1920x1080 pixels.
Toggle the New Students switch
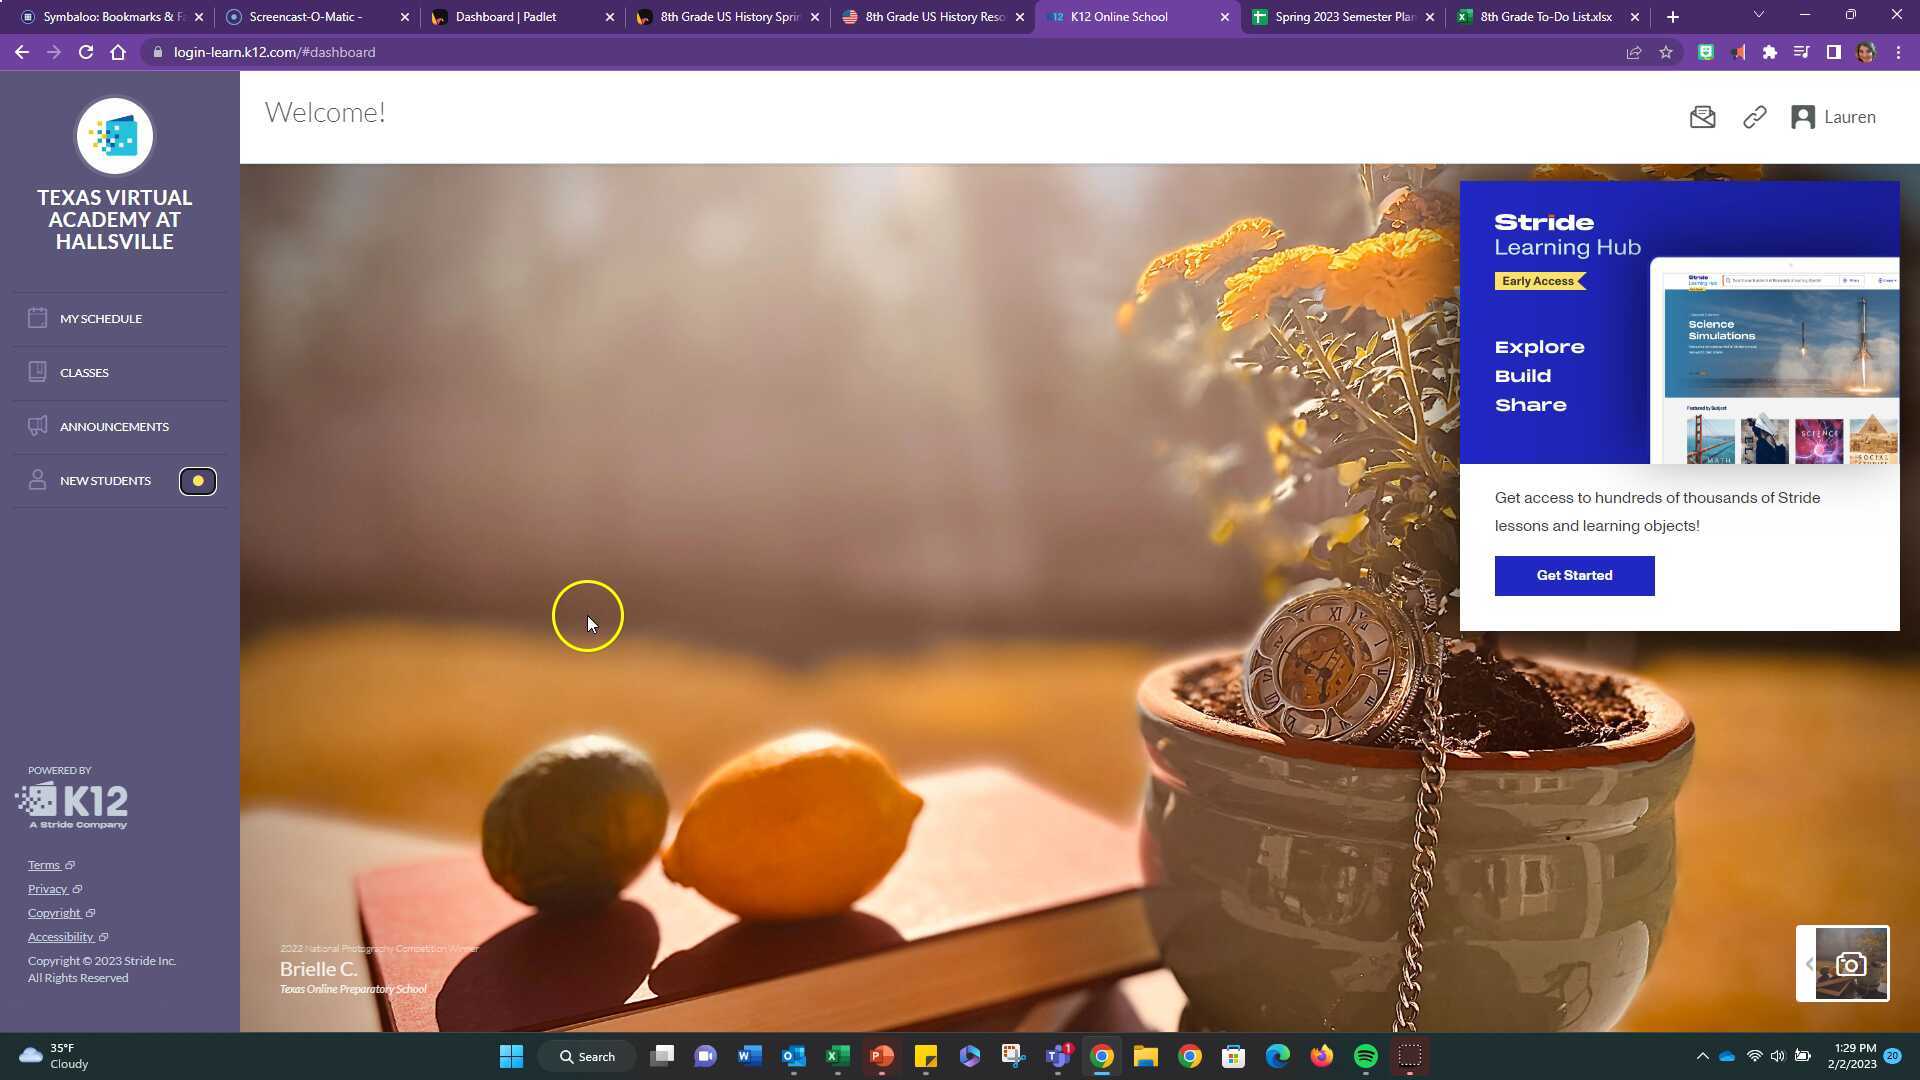(x=198, y=481)
